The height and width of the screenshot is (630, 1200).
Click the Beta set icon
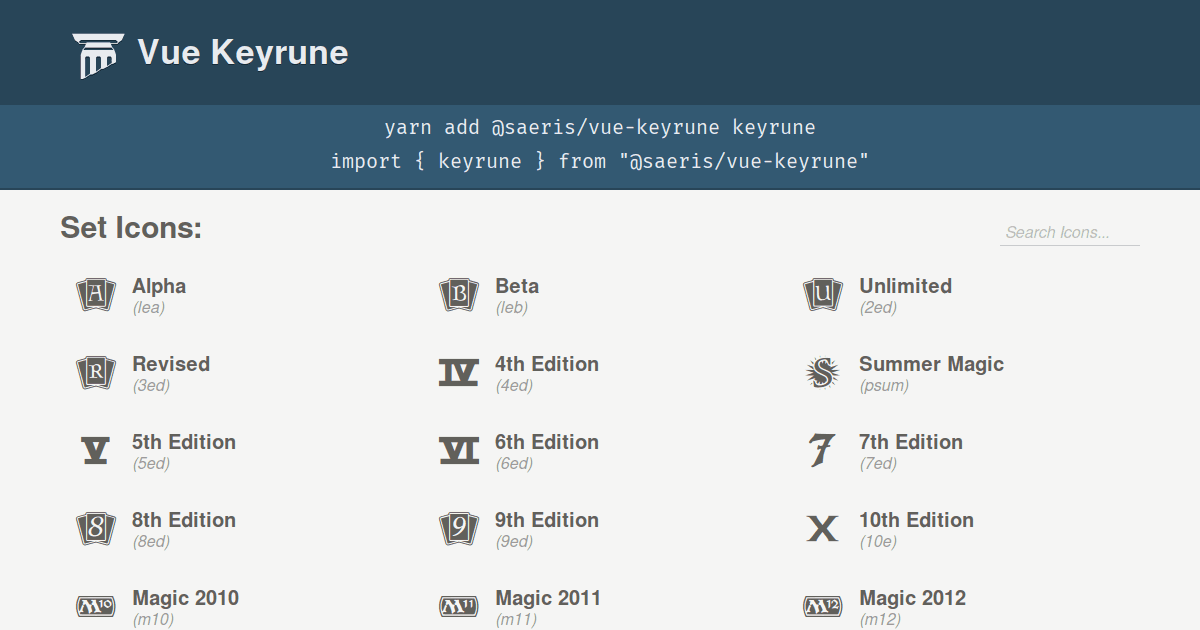pos(458,294)
